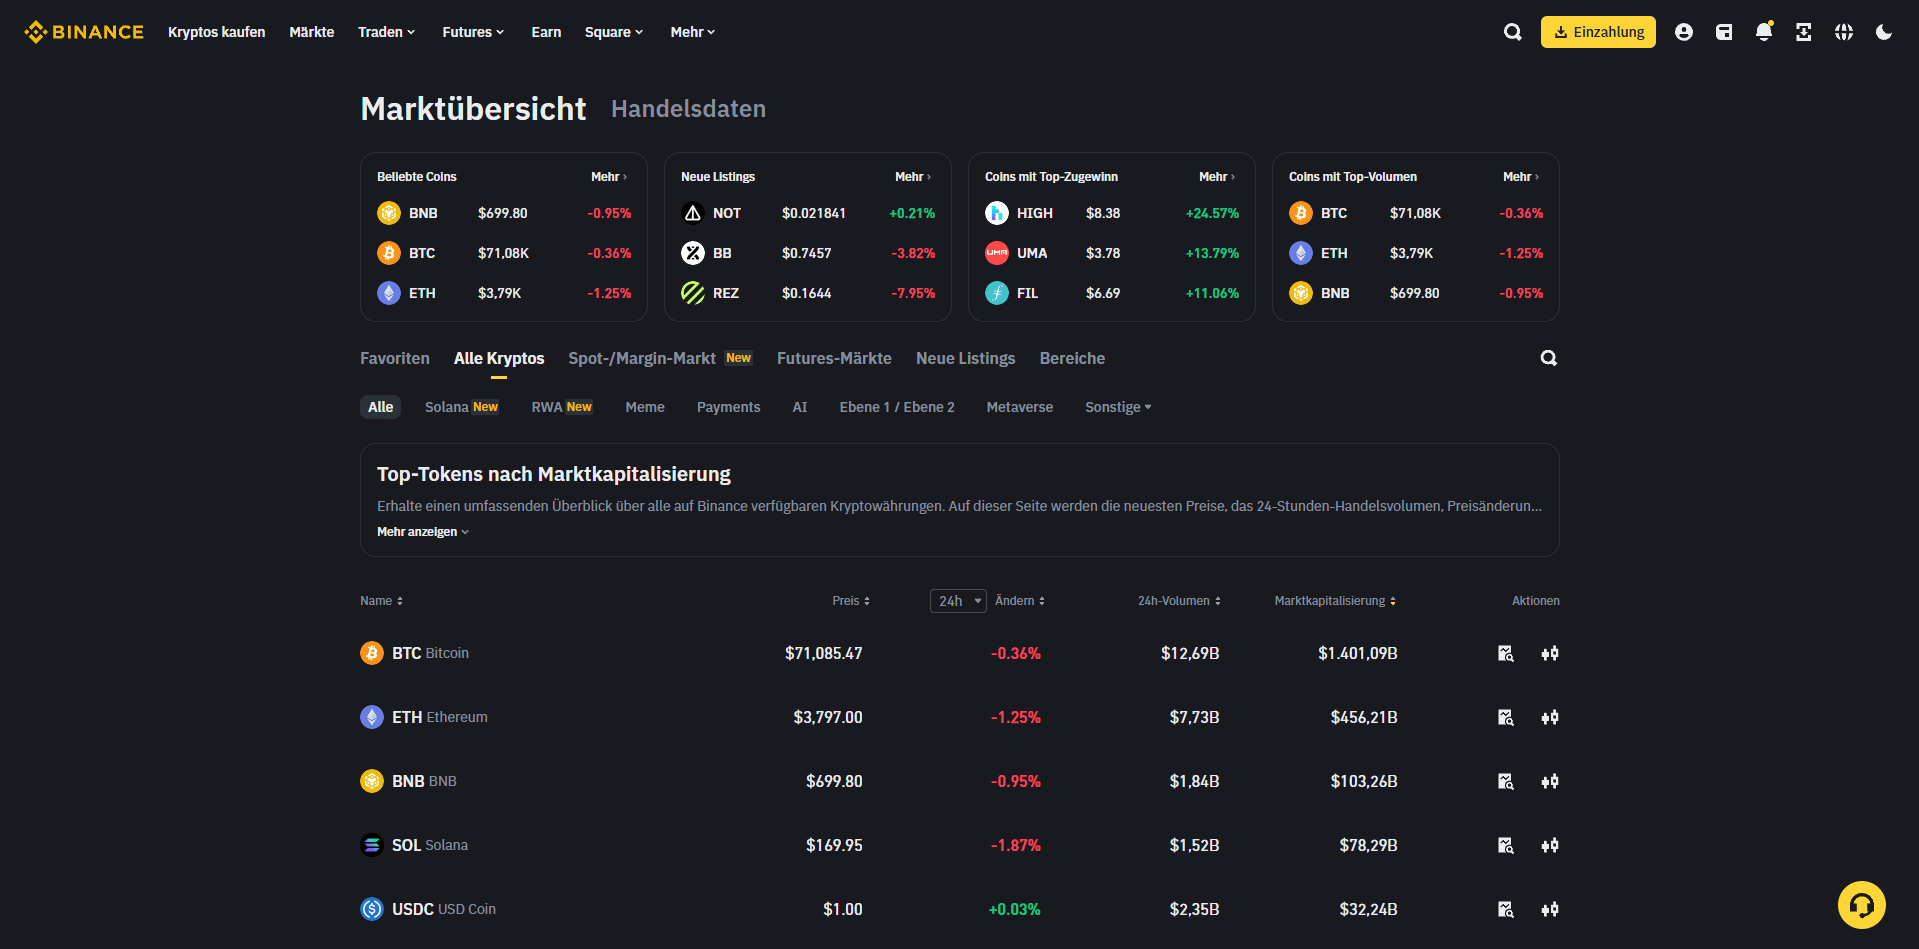
Task: Switch to Spot-/Margin-Markt tab
Action: [x=660, y=358]
